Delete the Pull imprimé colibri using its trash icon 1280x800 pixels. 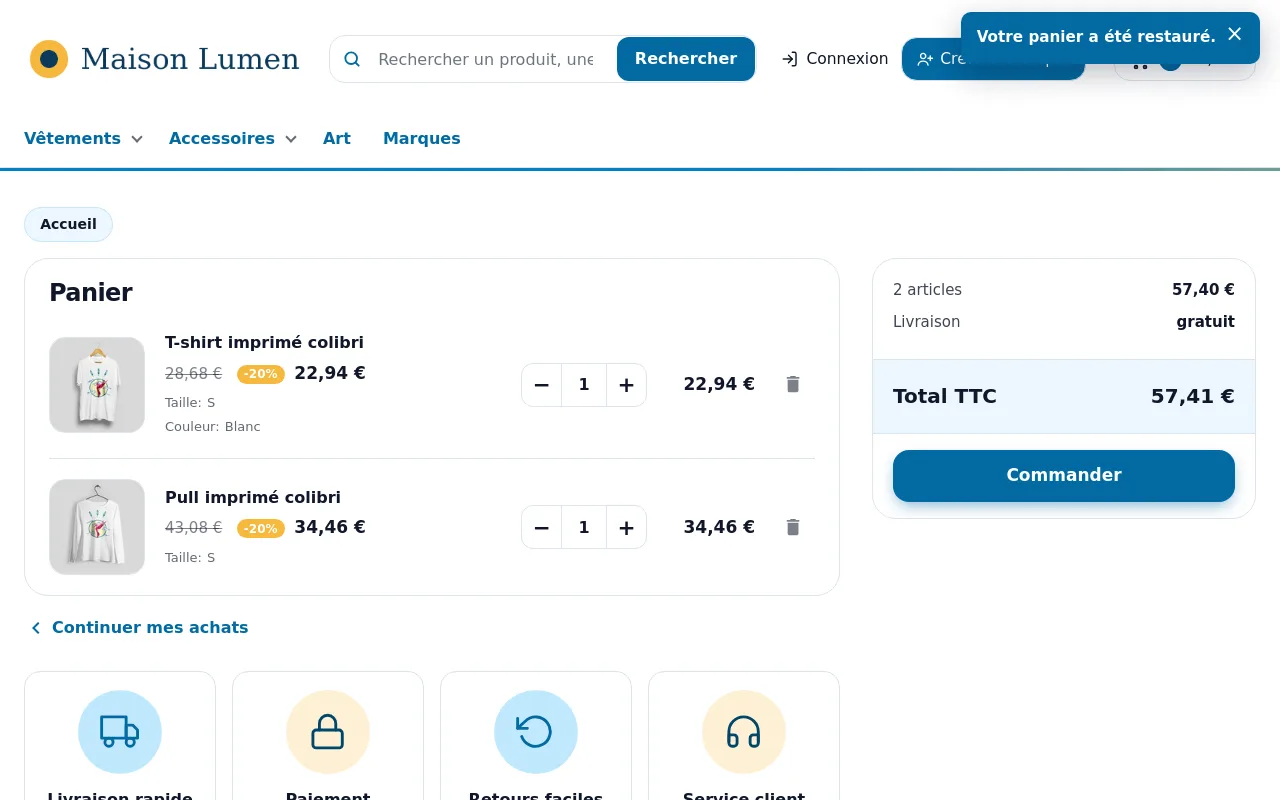coord(793,527)
